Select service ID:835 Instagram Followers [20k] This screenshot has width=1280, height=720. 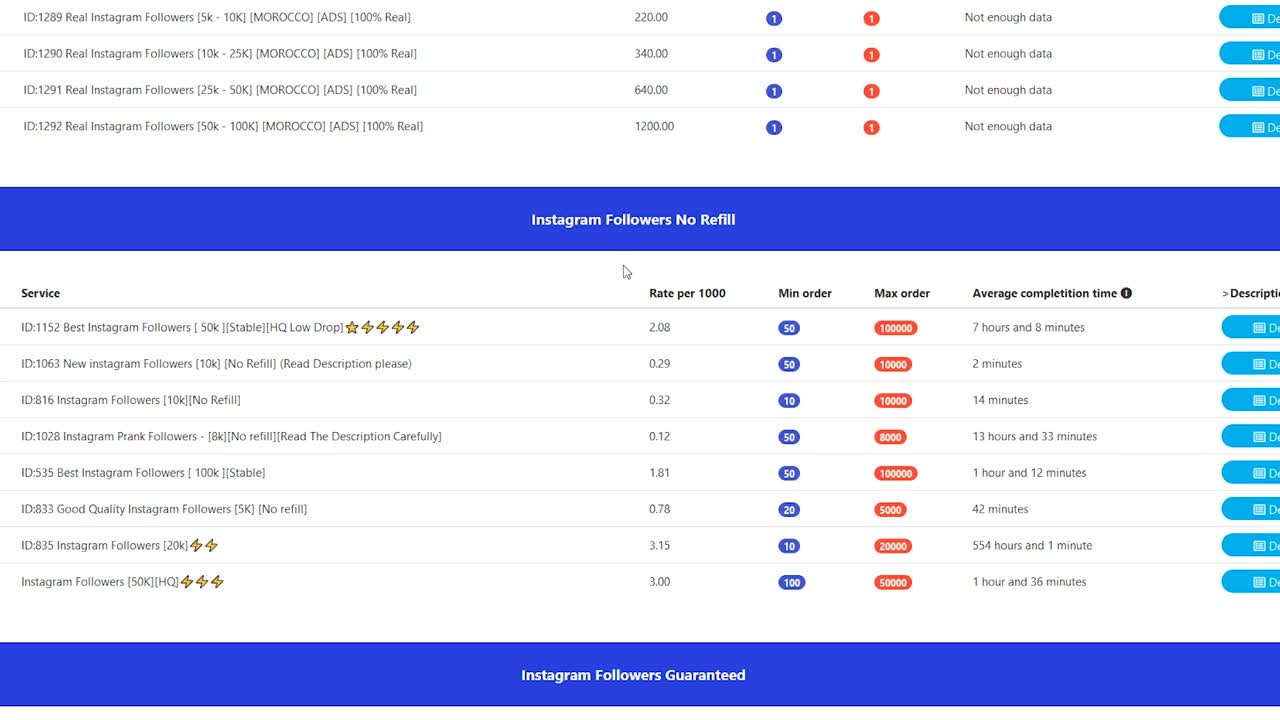click(119, 545)
